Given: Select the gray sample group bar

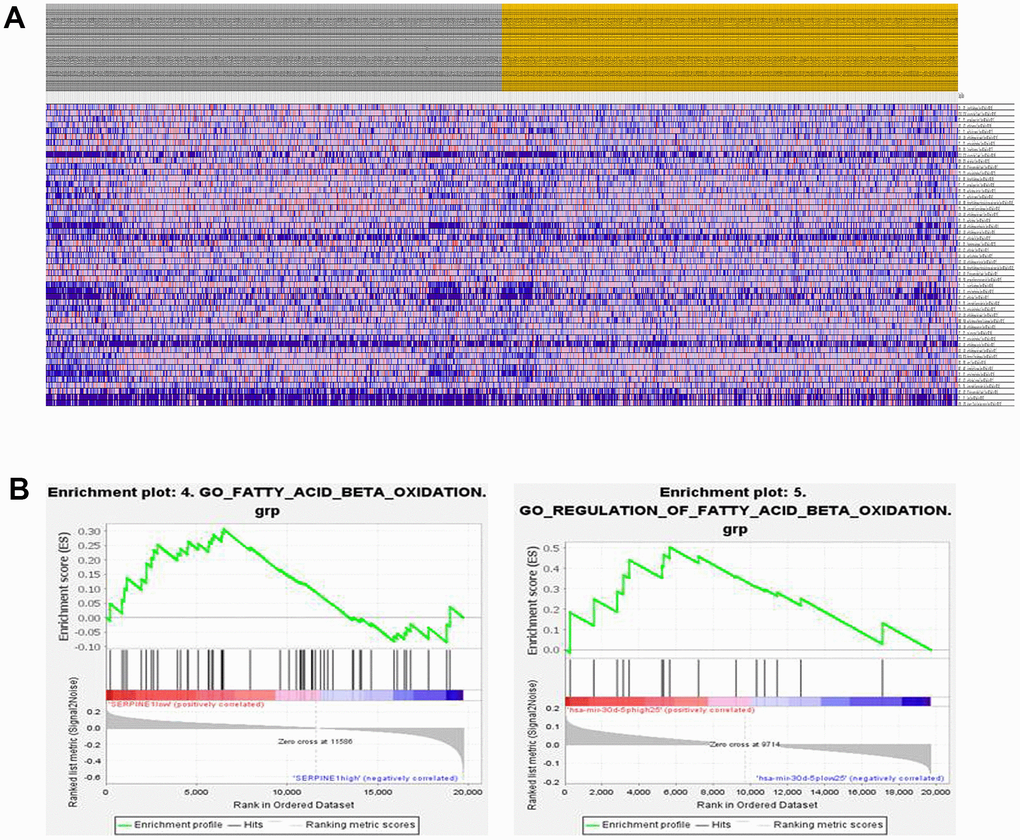Looking at the screenshot, I should tap(273, 48).
